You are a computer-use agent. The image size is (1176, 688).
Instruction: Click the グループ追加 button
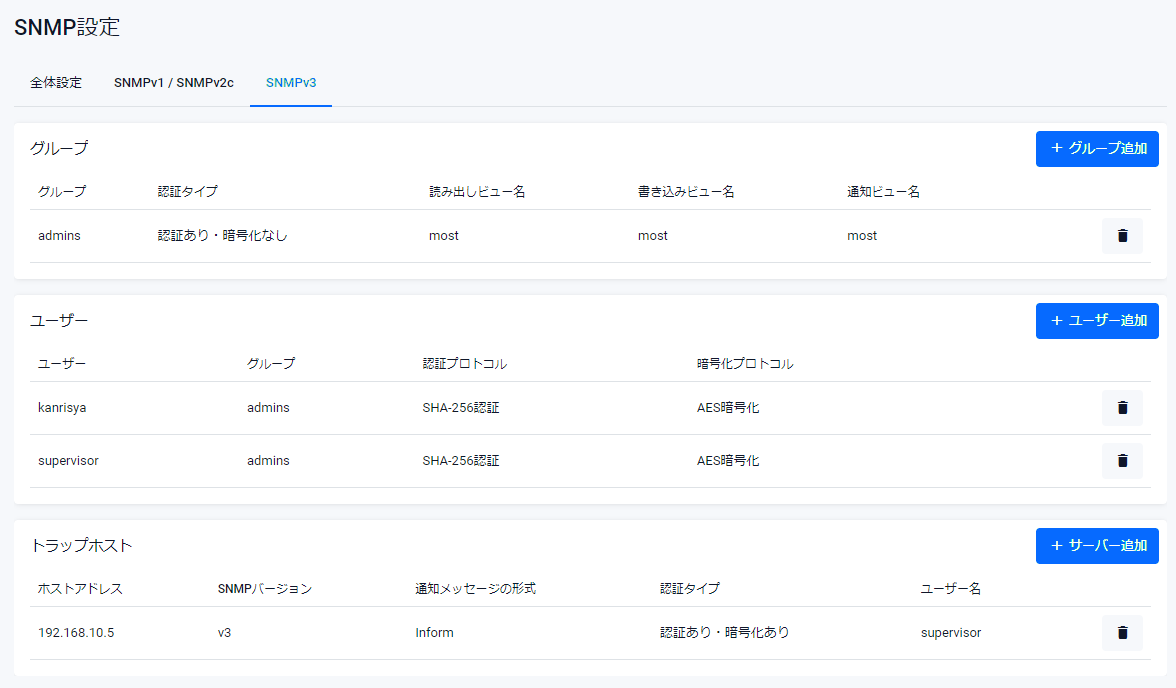point(1097,149)
